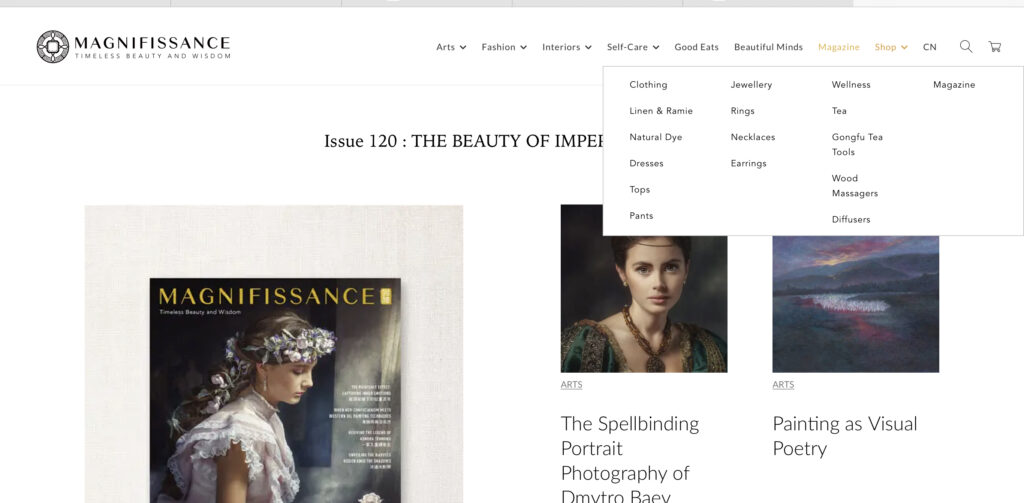Click ARTS tag under the portrait photo
The width and height of the screenshot is (1024, 503).
571,385
